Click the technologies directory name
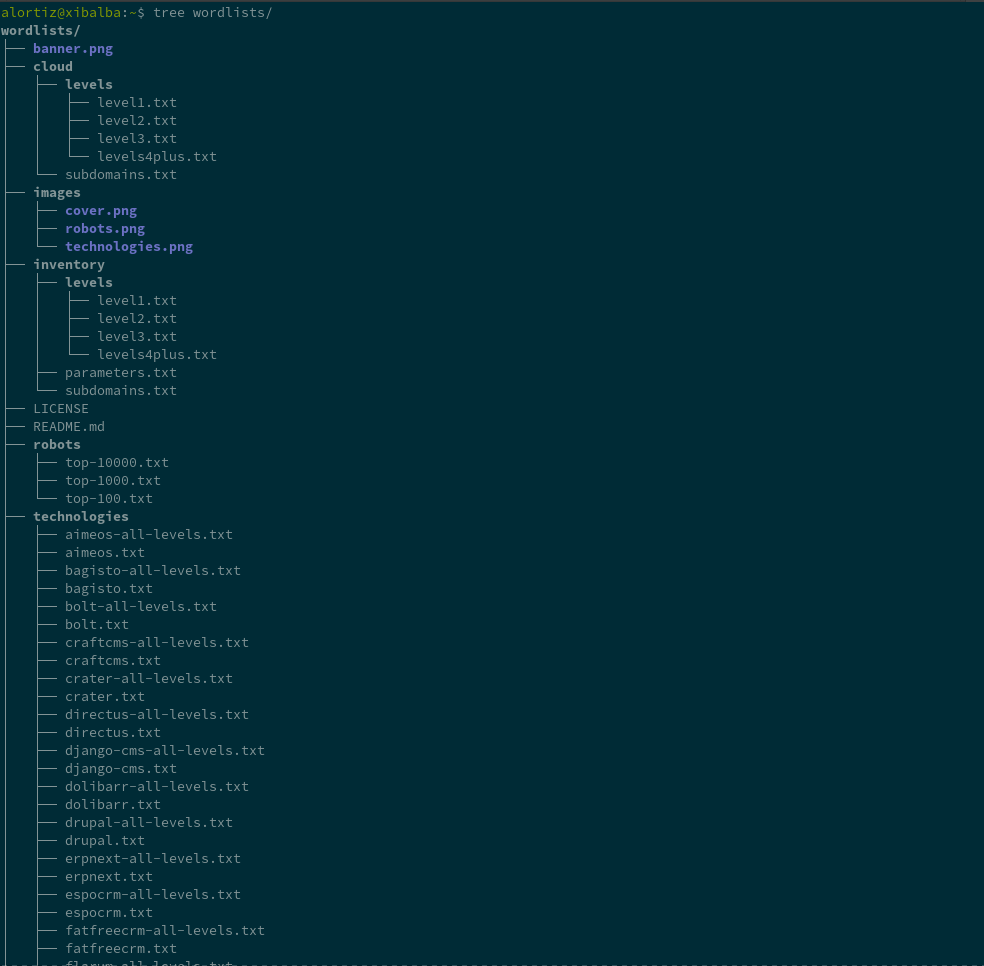 tap(80, 517)
